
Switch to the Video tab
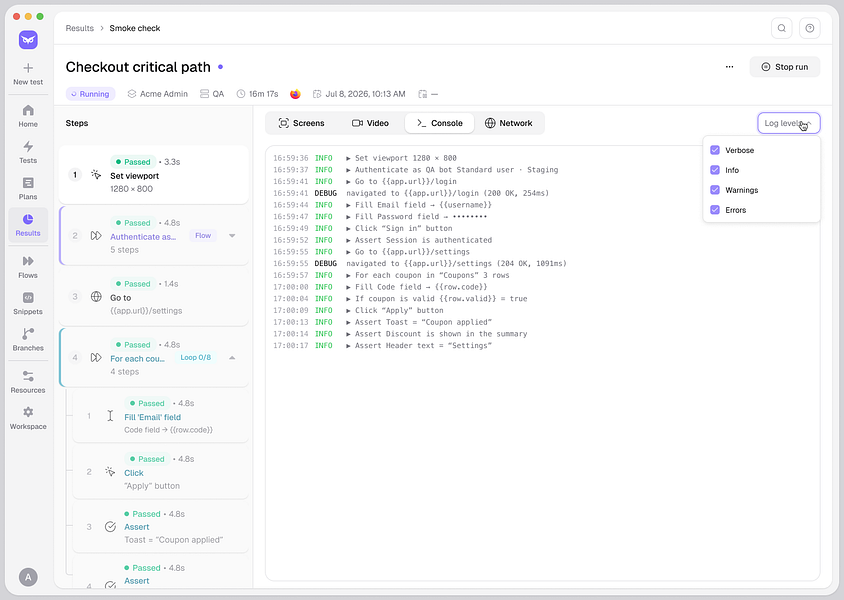click(x=370, y=123)
